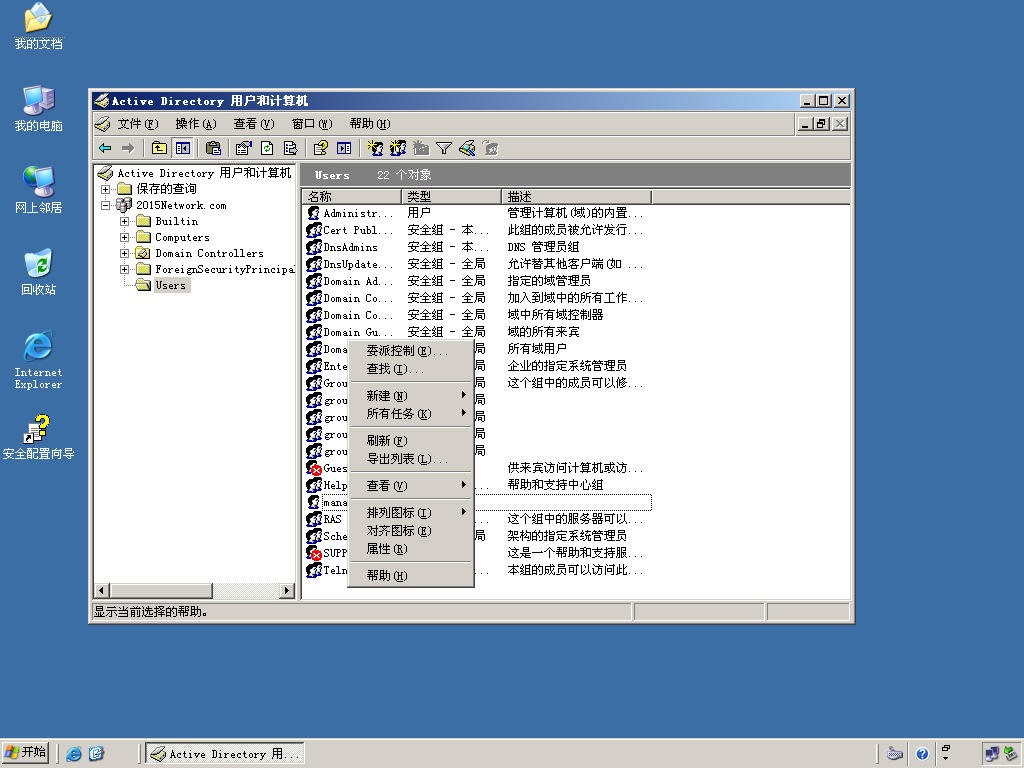1024x768 pixels.
Task: Create new user via toolbar icon
Action: click(375, 148)
